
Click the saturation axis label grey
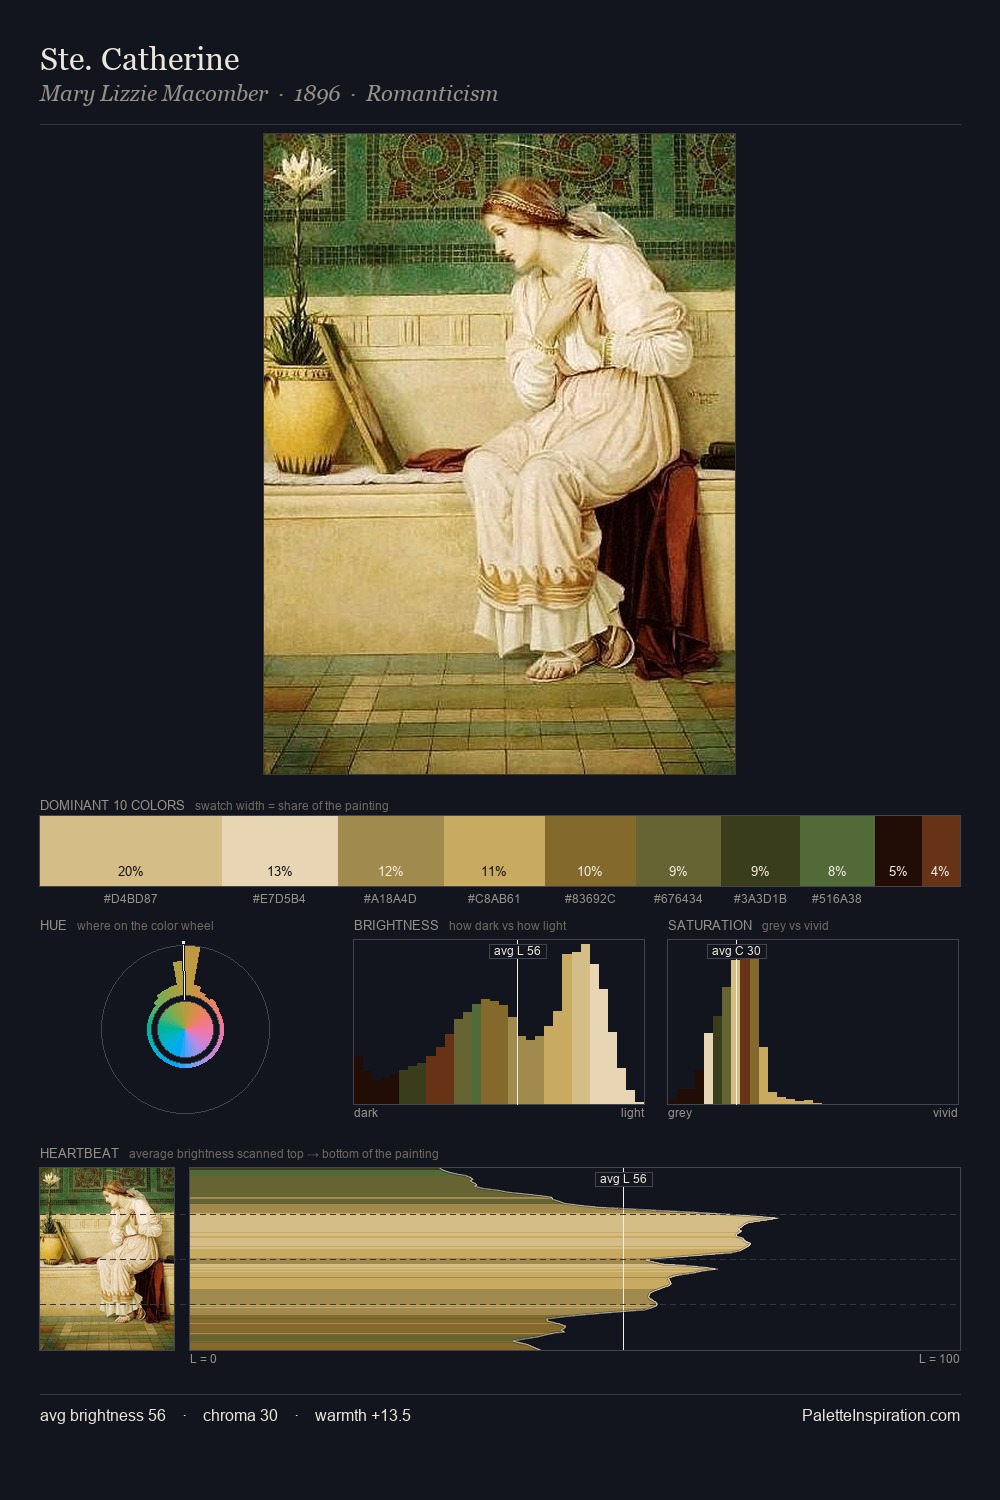680,1113
